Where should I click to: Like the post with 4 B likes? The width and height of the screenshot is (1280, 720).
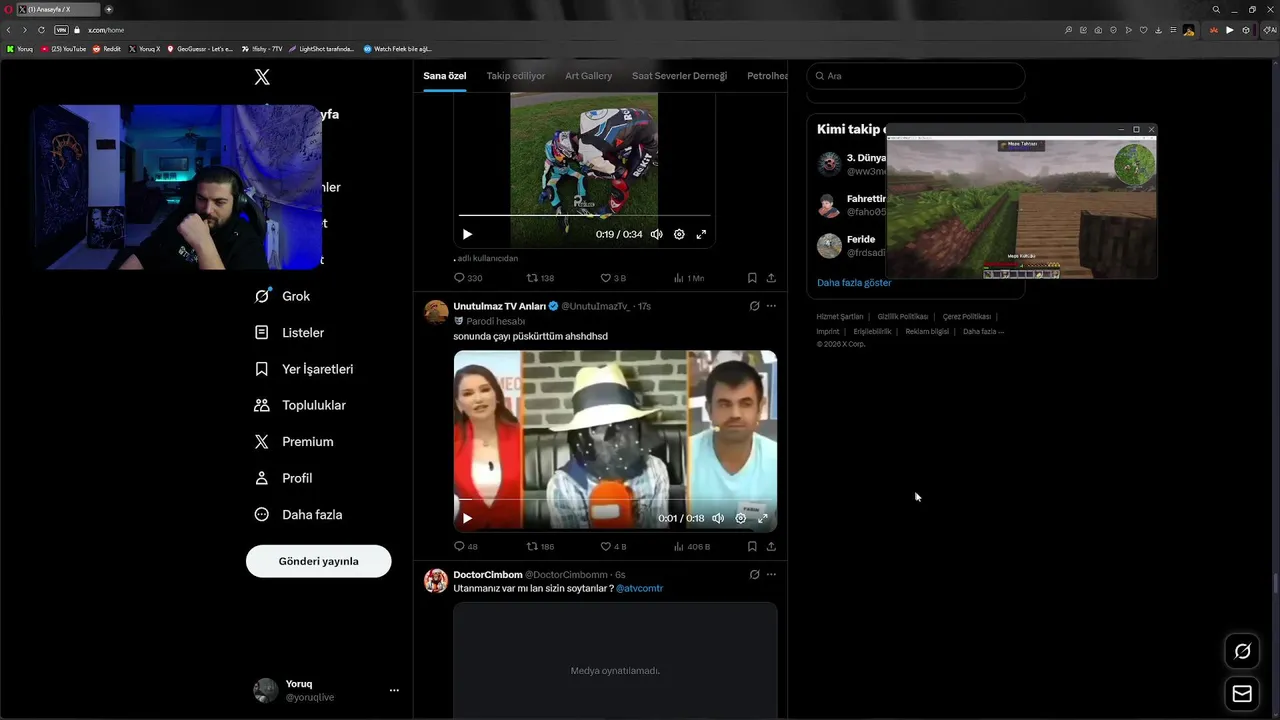pyautogui.click(x=612, y=546)
